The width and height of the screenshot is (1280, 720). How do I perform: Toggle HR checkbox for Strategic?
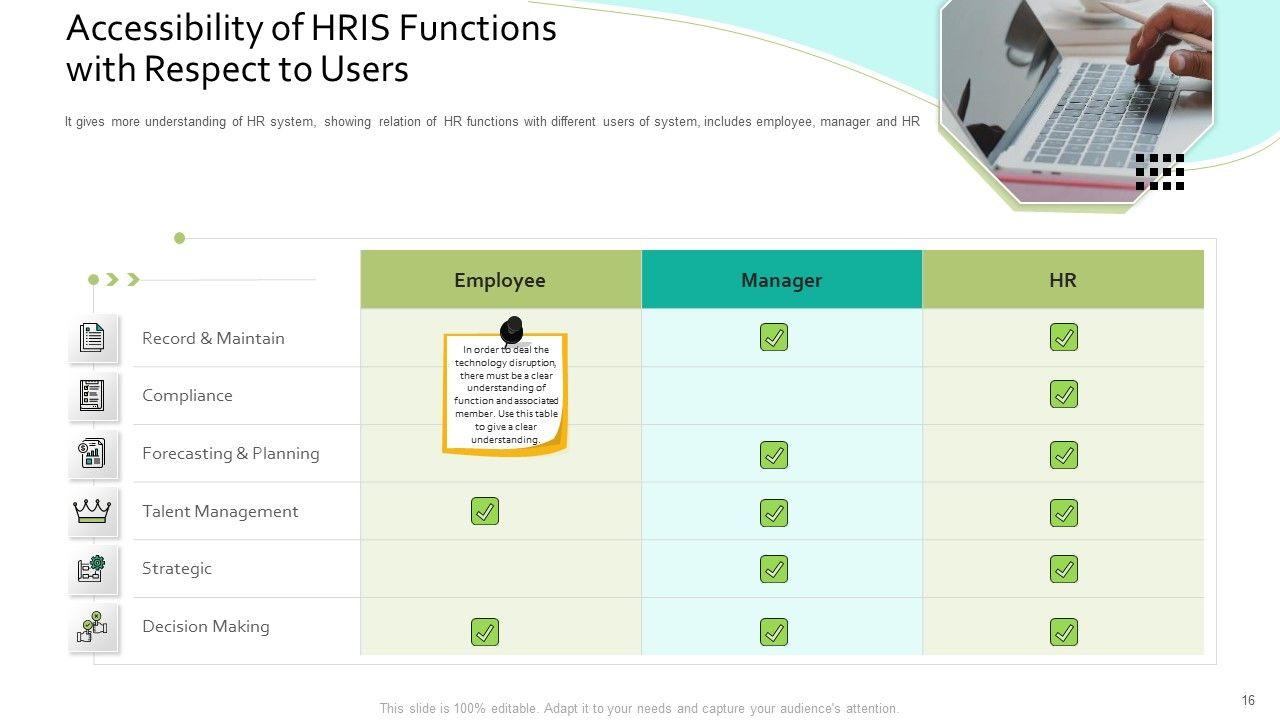click(x=1064, y=569)
